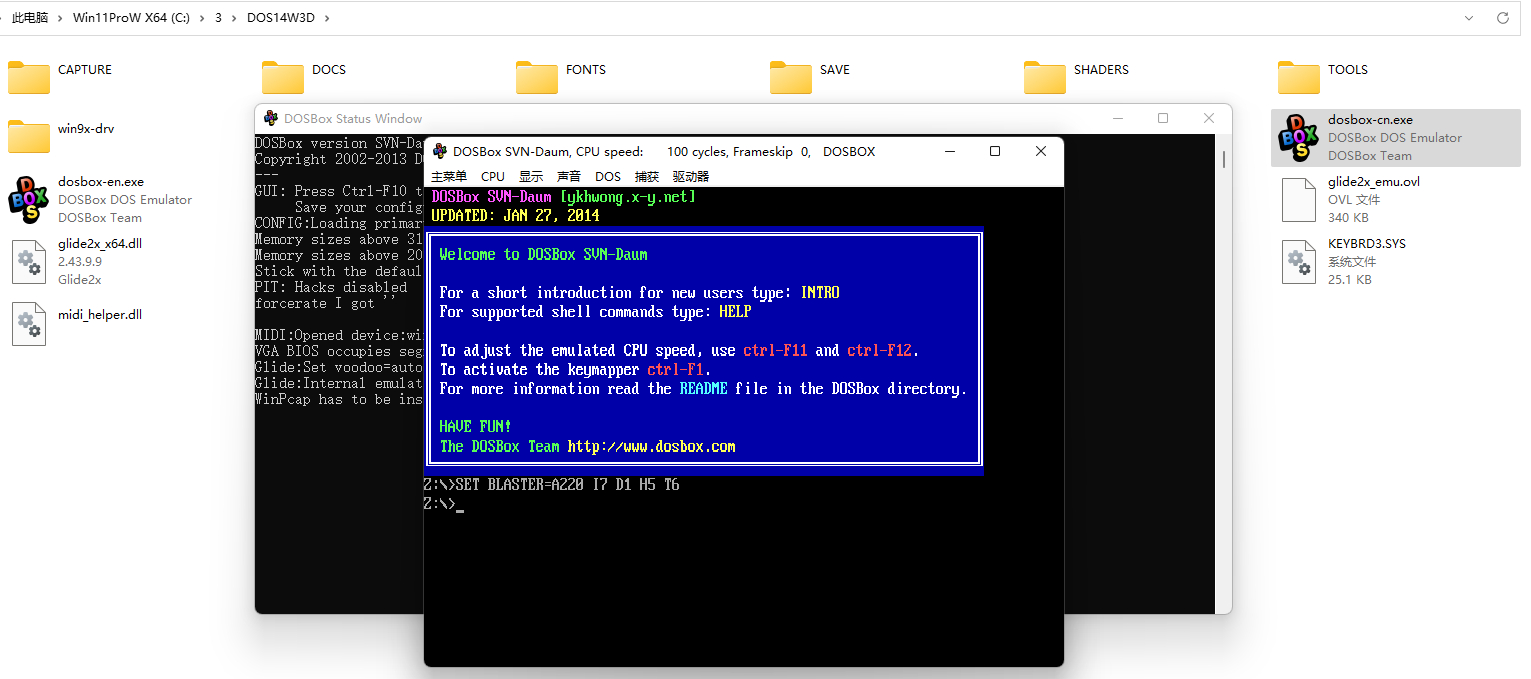Open the CAPTURE folder icon
The width and height of the screenshot is (1531, 679).
click(x=29, y=77)
